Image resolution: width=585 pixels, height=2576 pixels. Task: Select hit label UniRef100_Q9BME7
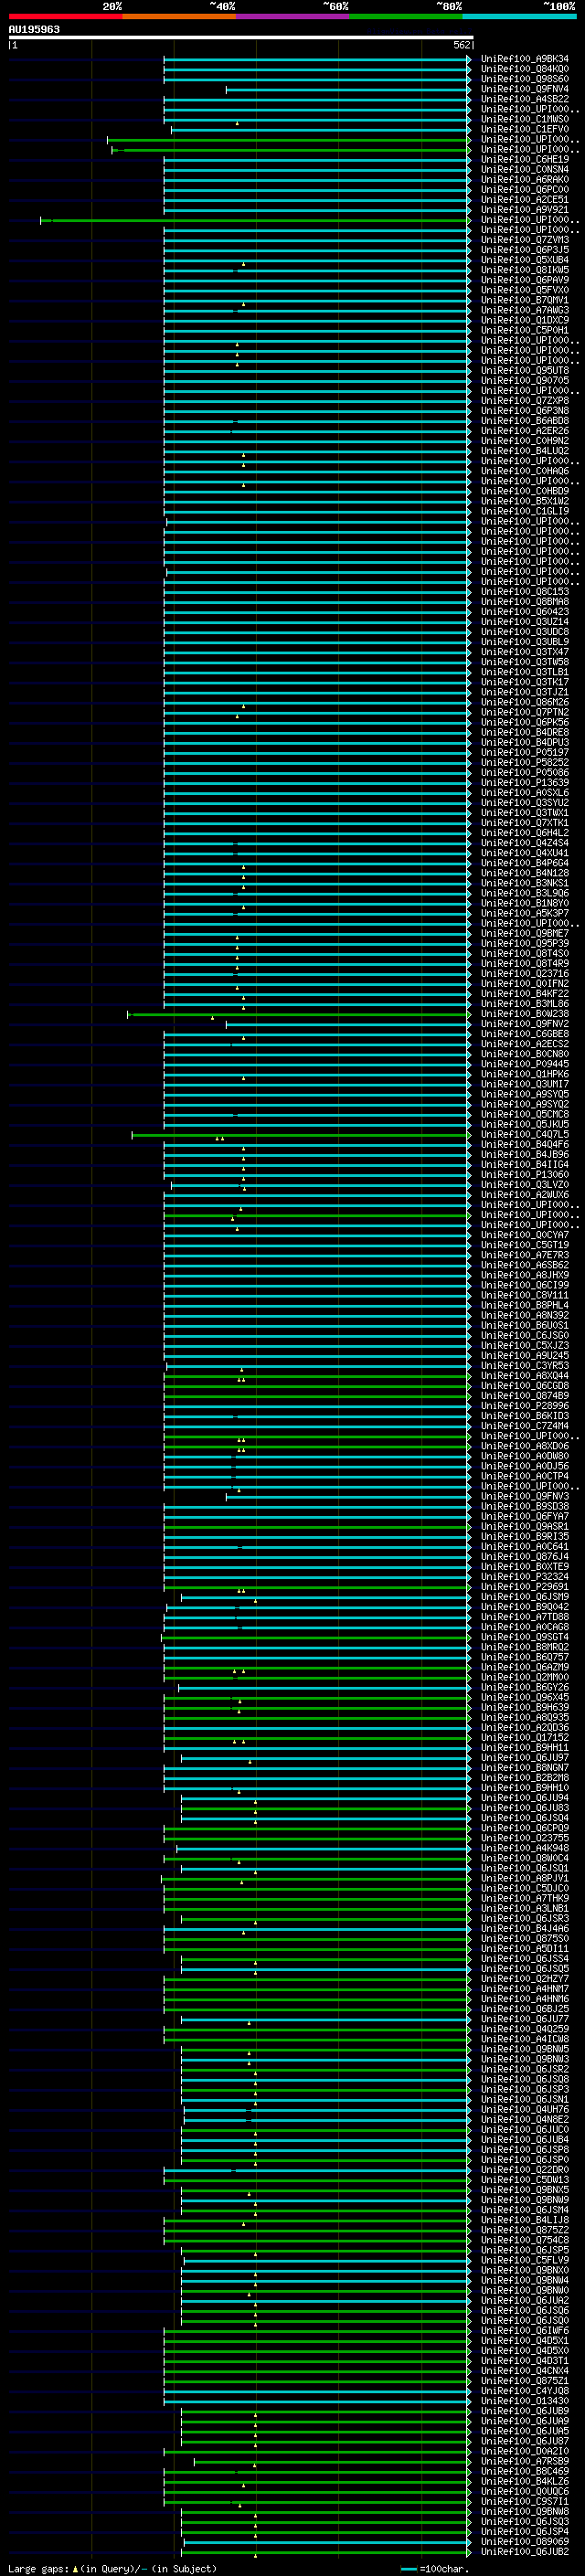click(x=525, y=933)
